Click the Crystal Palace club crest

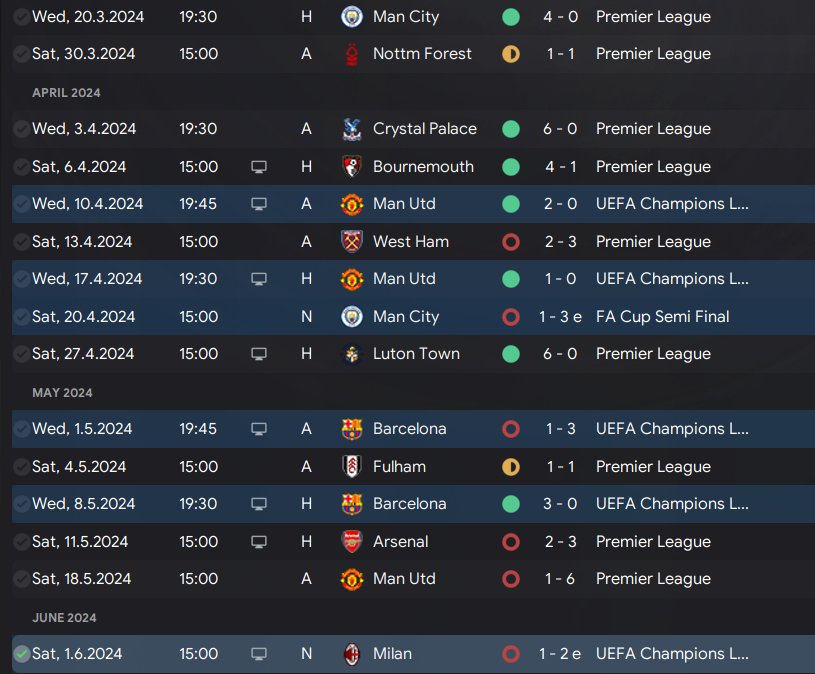coord(351,129)
